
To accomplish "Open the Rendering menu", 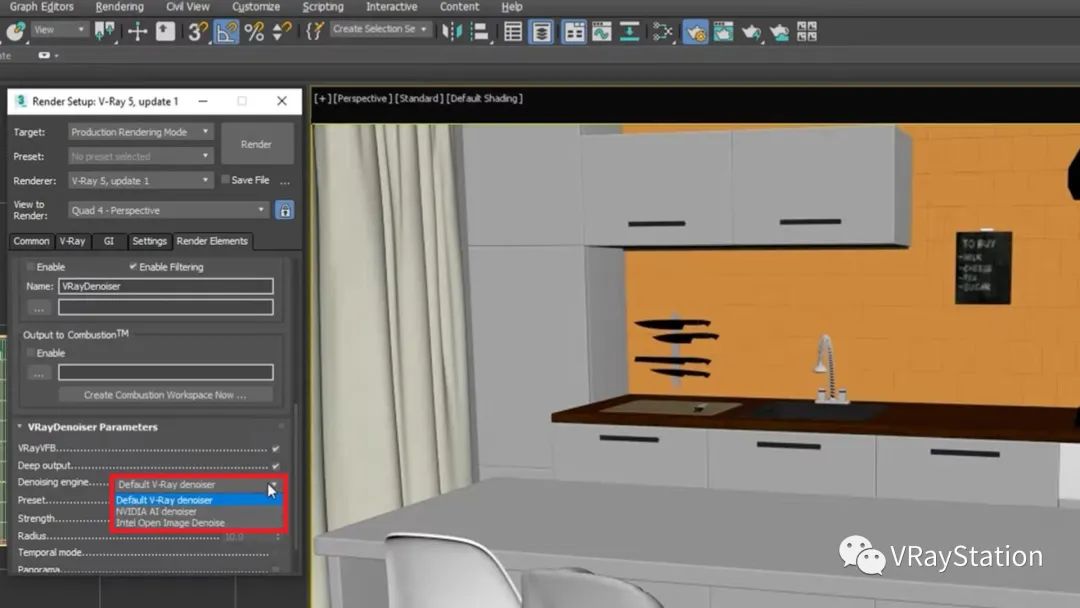I will point(119,7).
